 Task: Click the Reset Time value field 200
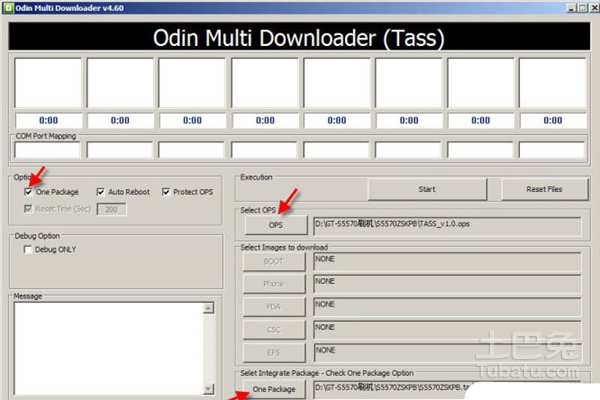pyautogui.click(x=111, y=209)
